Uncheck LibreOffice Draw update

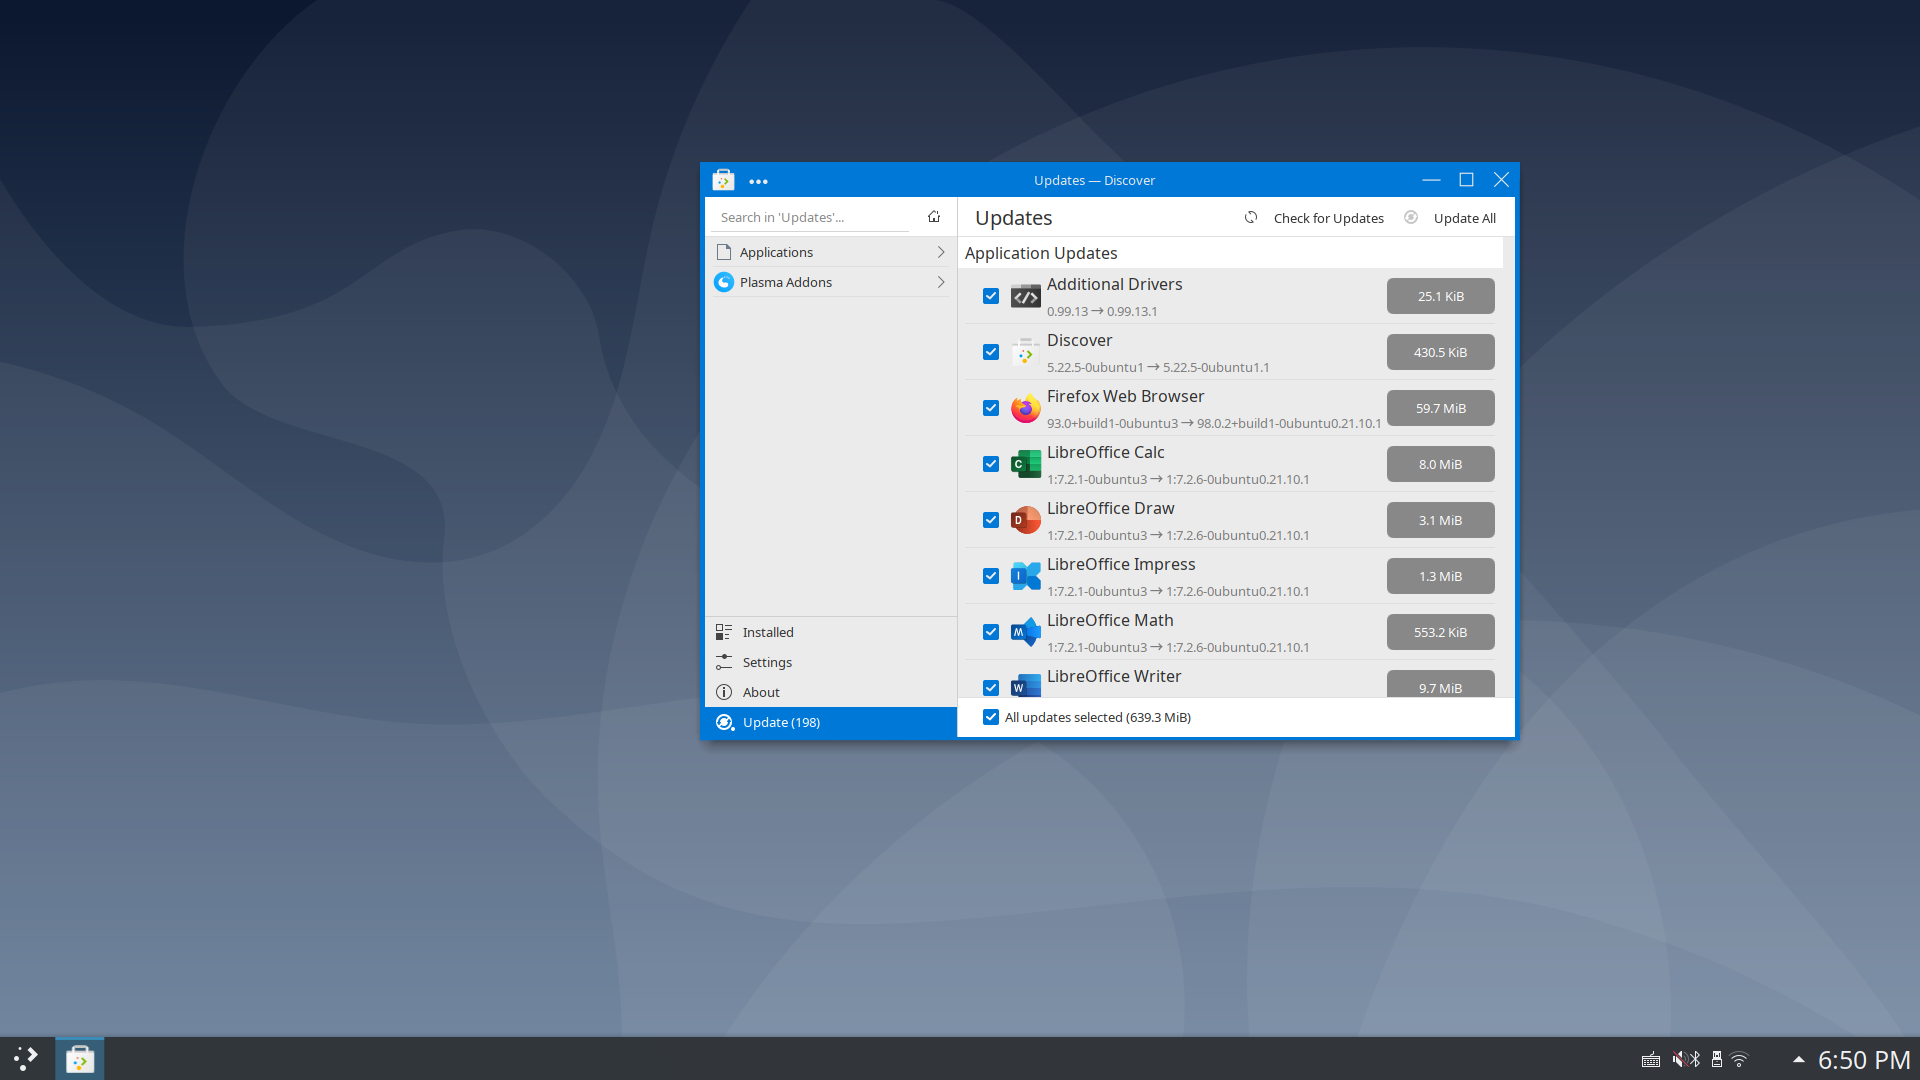click(991, 520)
